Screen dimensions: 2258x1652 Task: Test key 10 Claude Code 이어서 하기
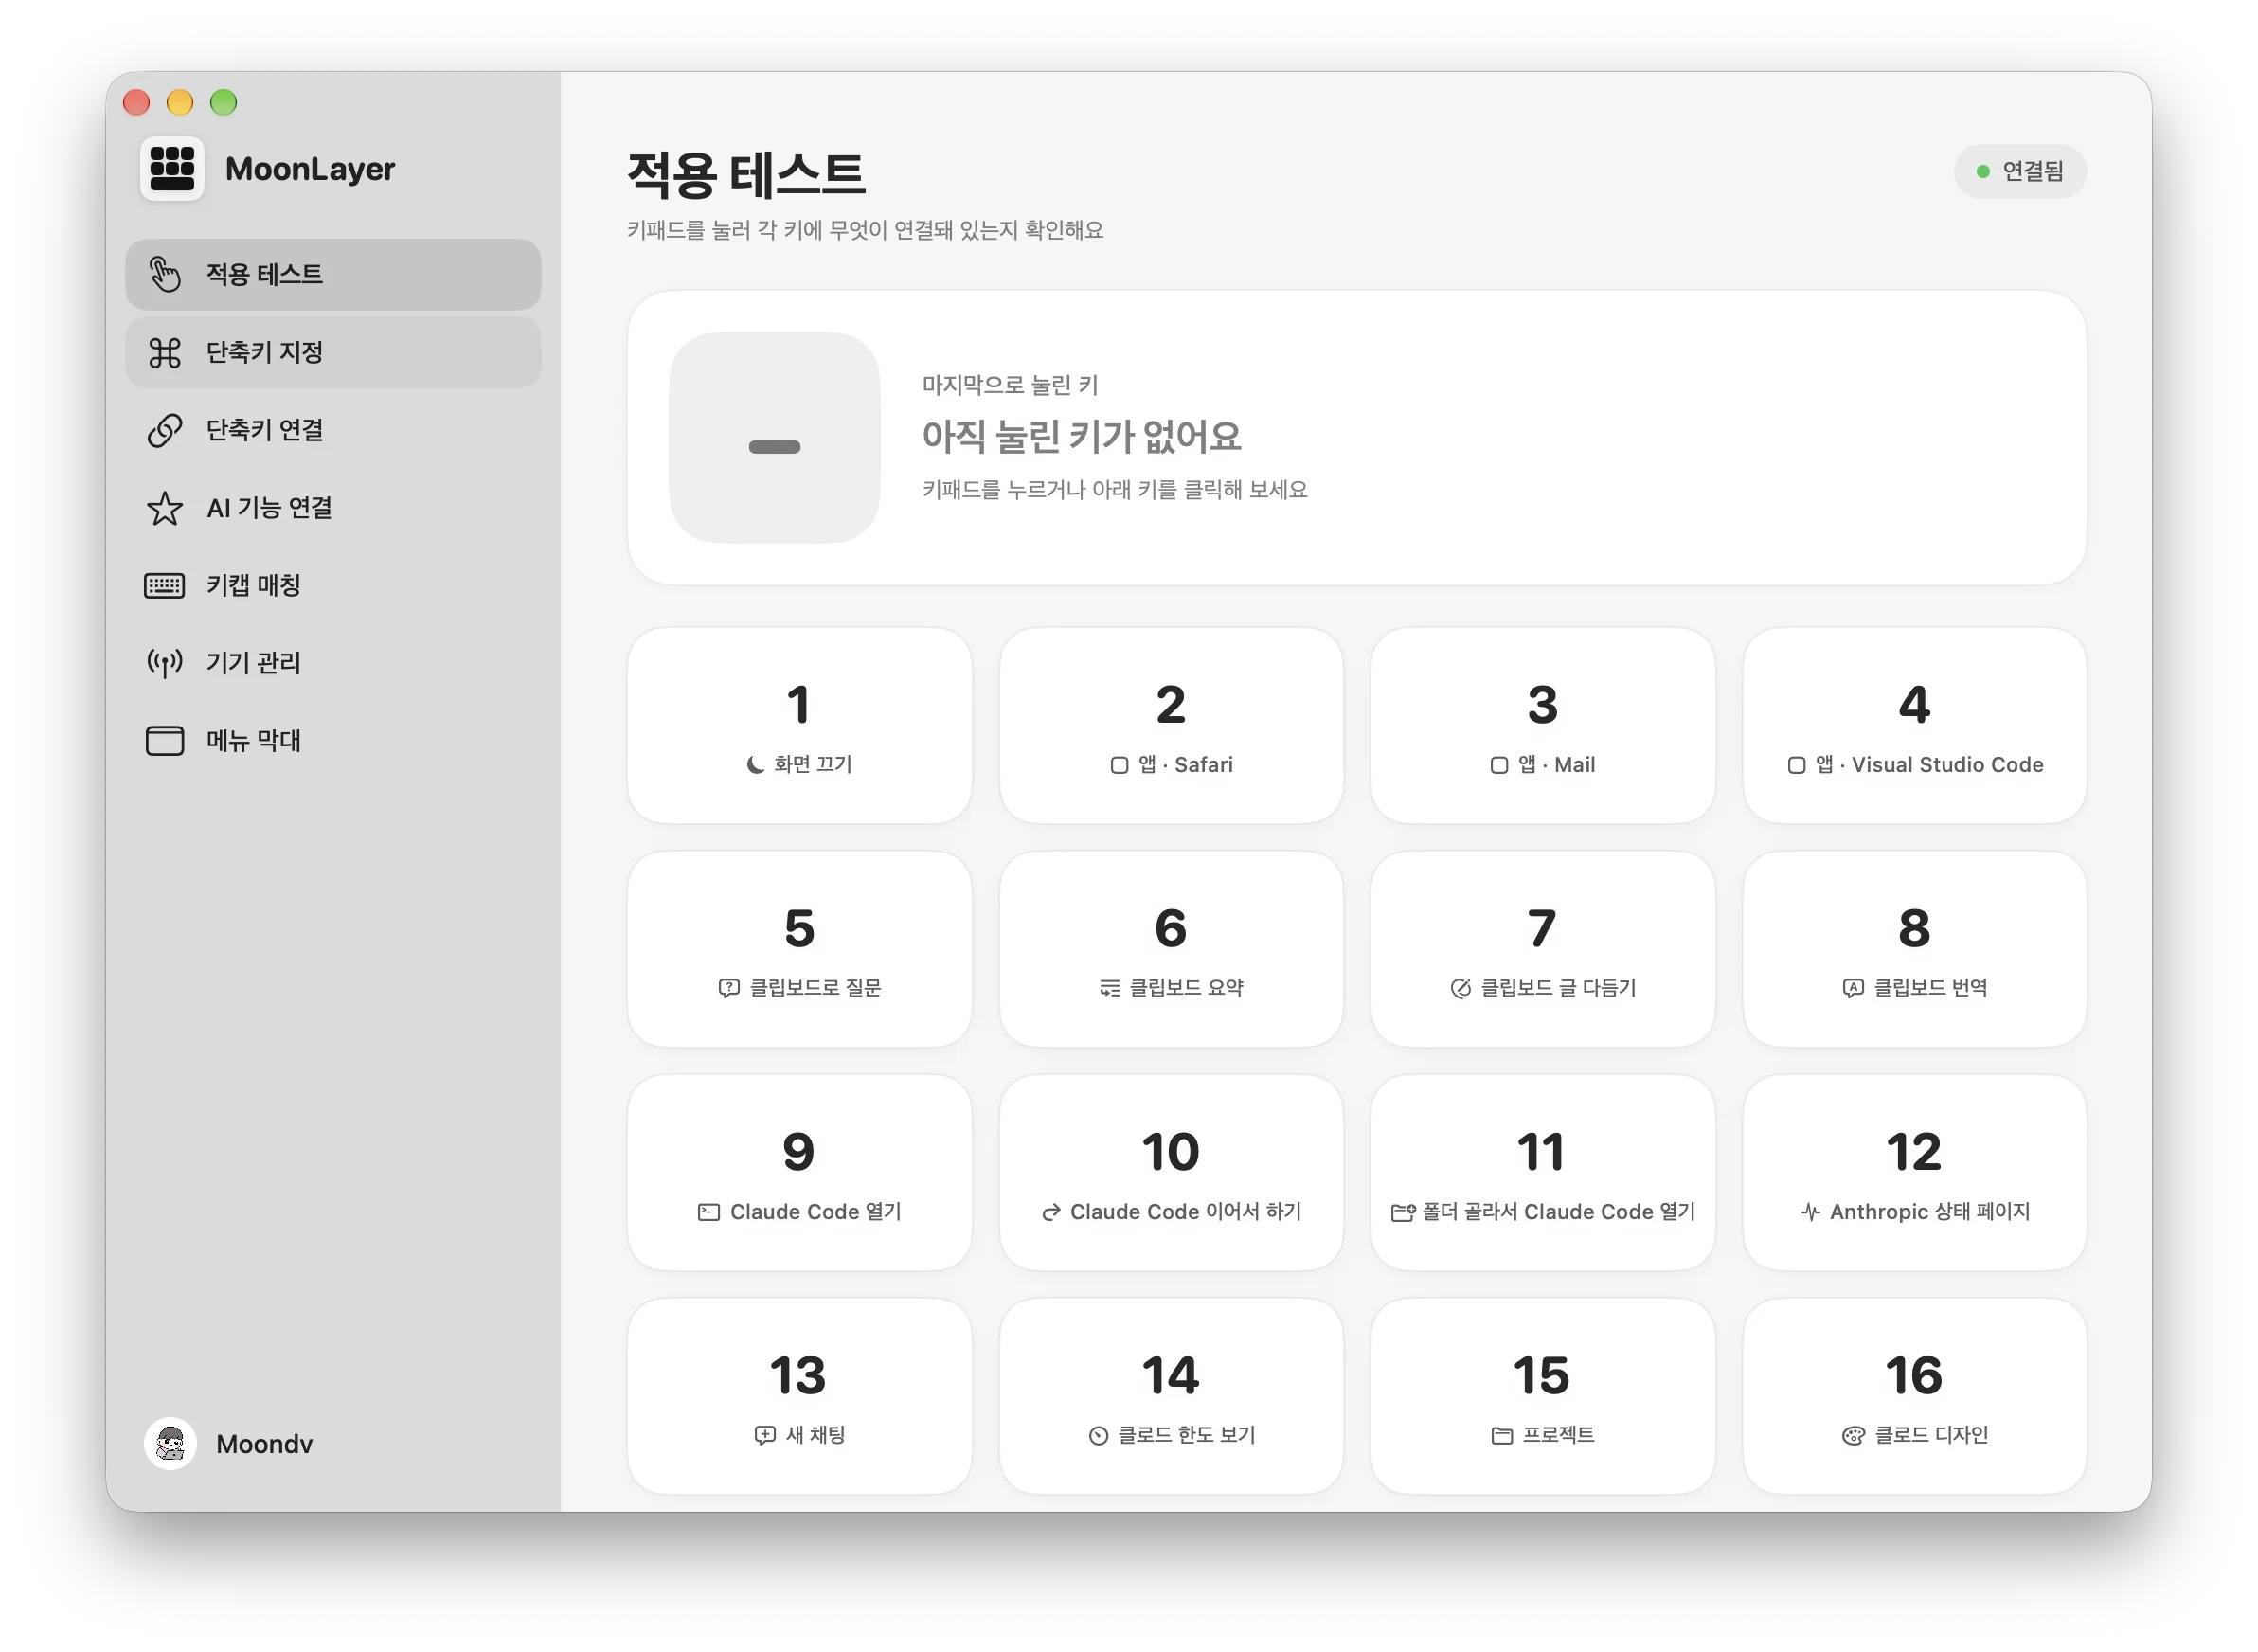[x=1171, y=1173]
